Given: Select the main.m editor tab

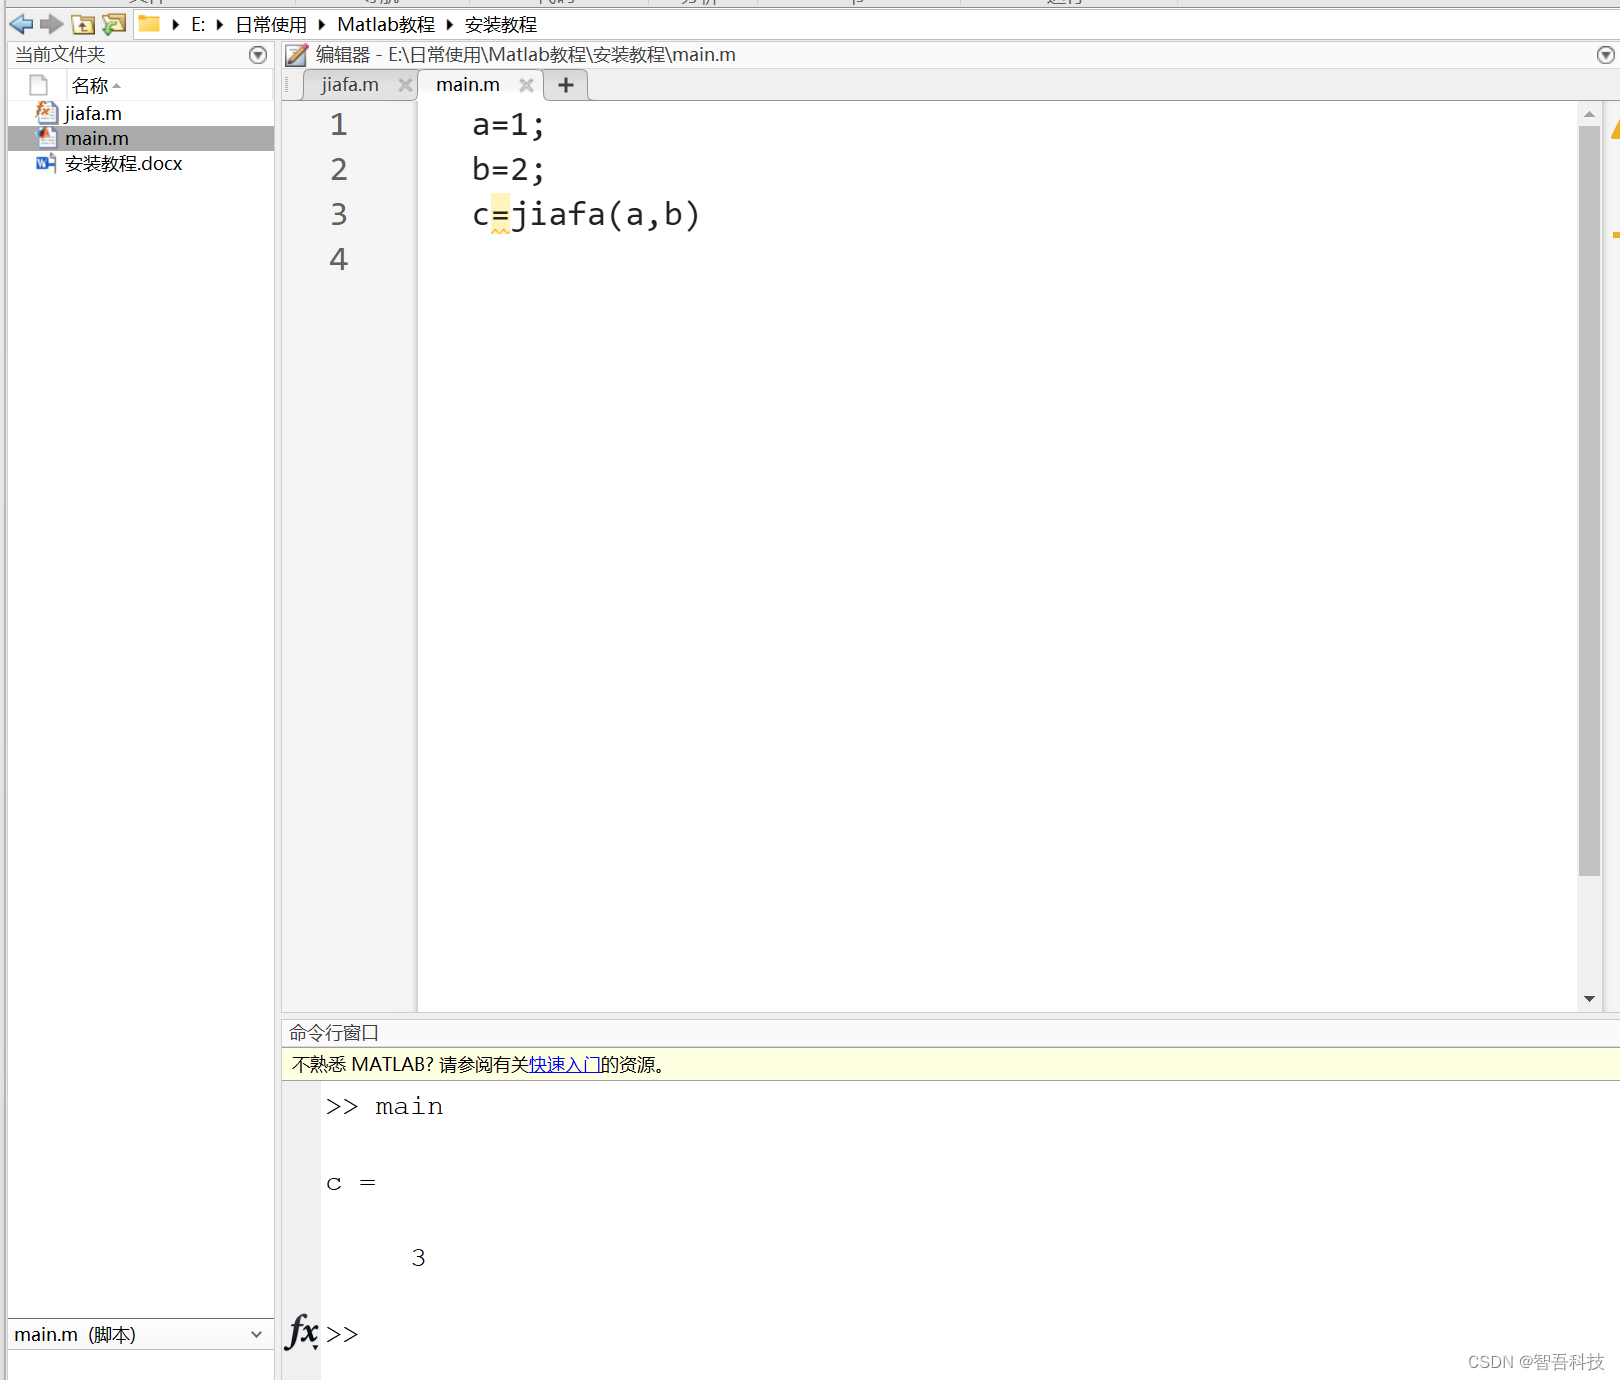Looking at the screenshot, I should point(468,85).
